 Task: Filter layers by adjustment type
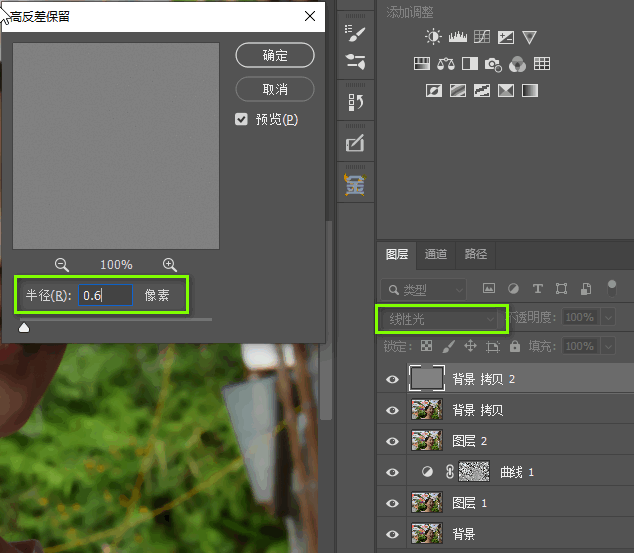coord(513,289)
